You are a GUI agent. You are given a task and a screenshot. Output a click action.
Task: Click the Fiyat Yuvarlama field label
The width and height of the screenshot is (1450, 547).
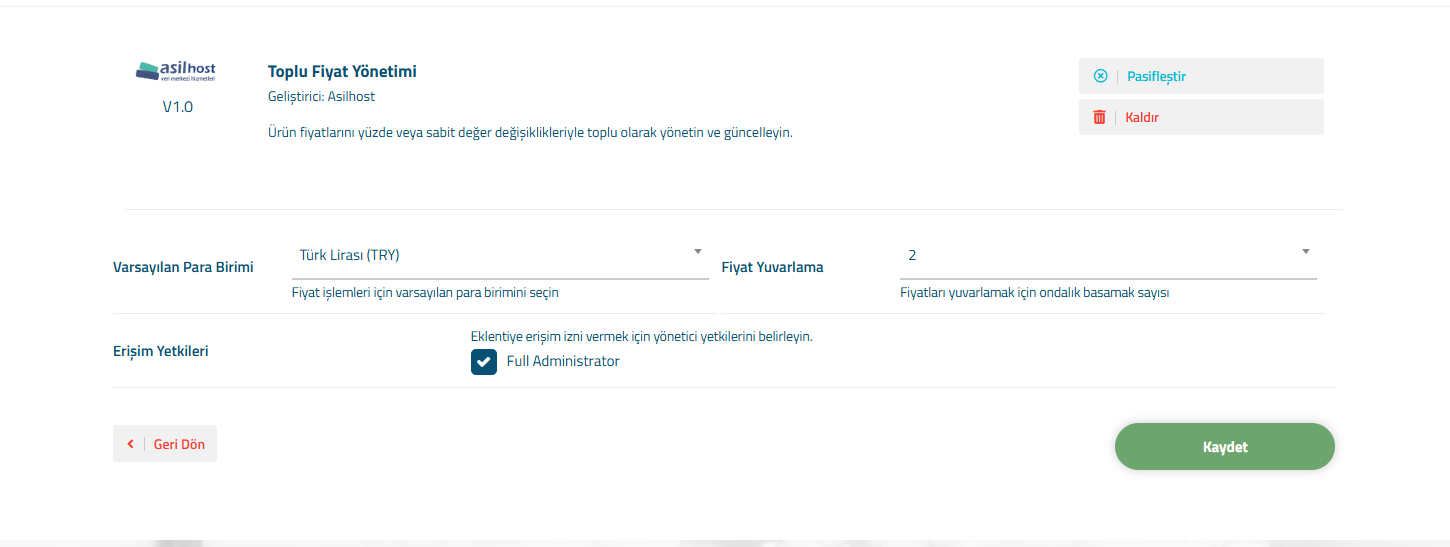click(772, 268)
